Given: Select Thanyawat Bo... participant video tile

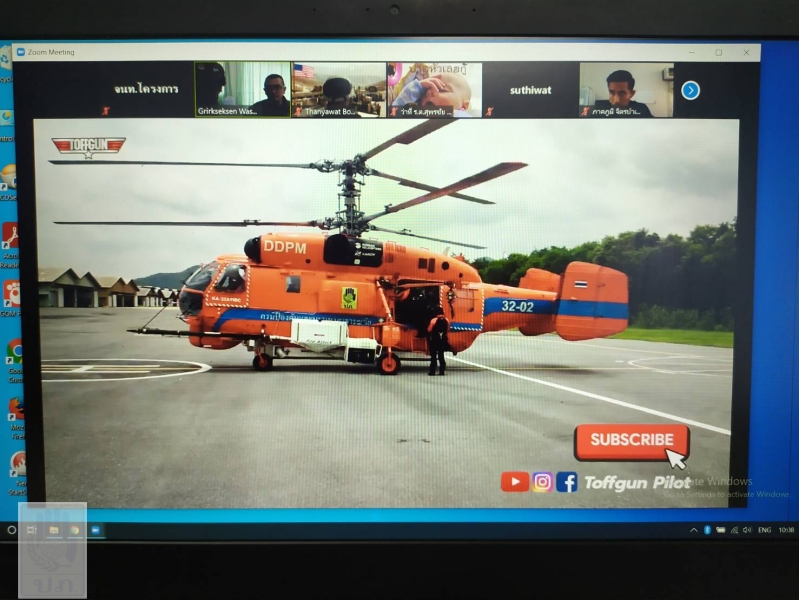Looking at the screenshot, I should tap(339, 90).
